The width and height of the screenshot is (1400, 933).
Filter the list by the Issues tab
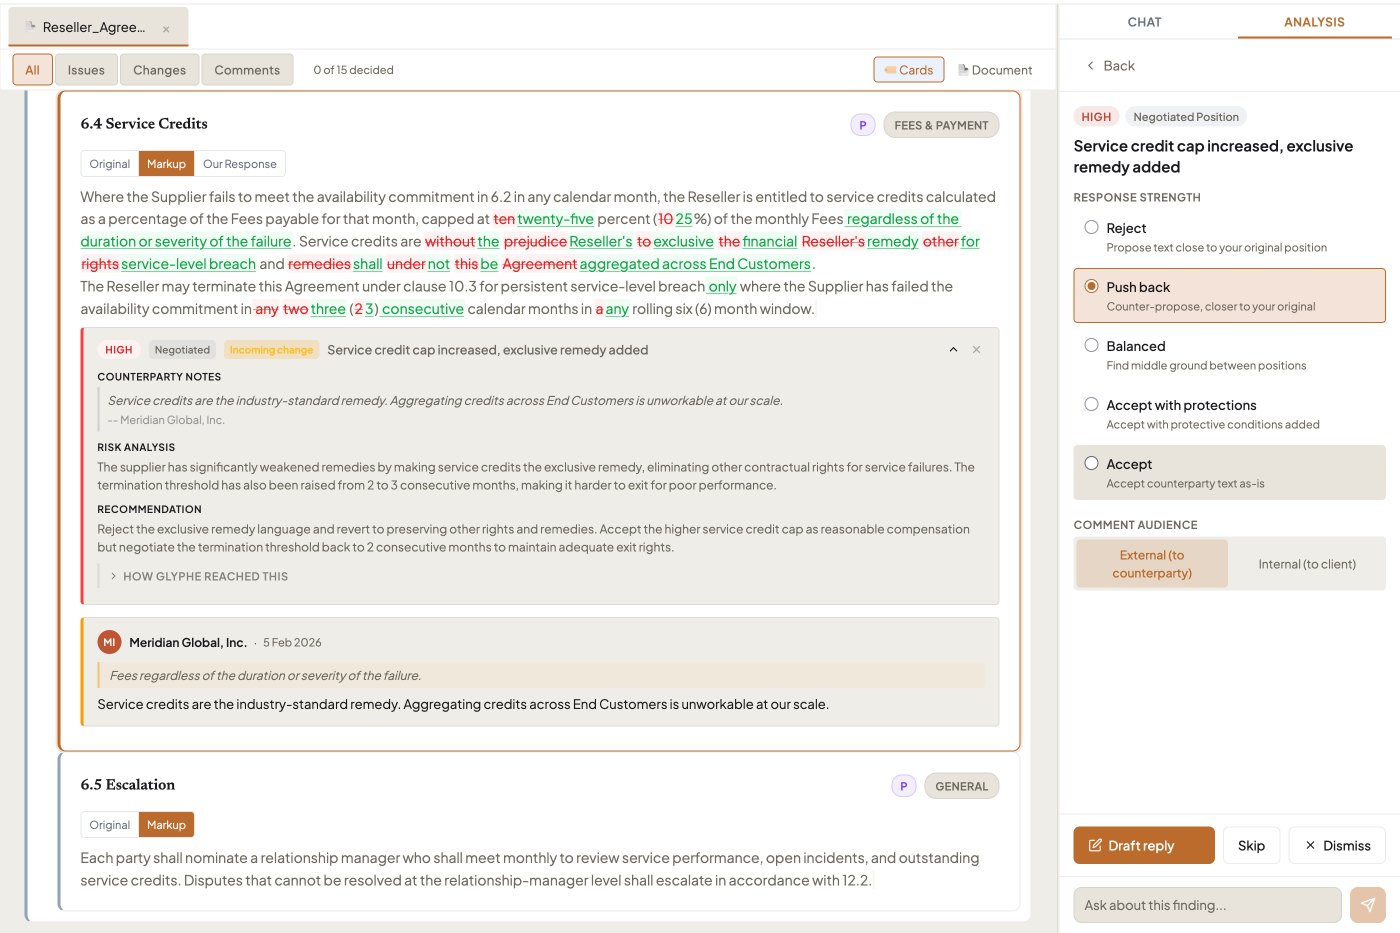point(86,70)
